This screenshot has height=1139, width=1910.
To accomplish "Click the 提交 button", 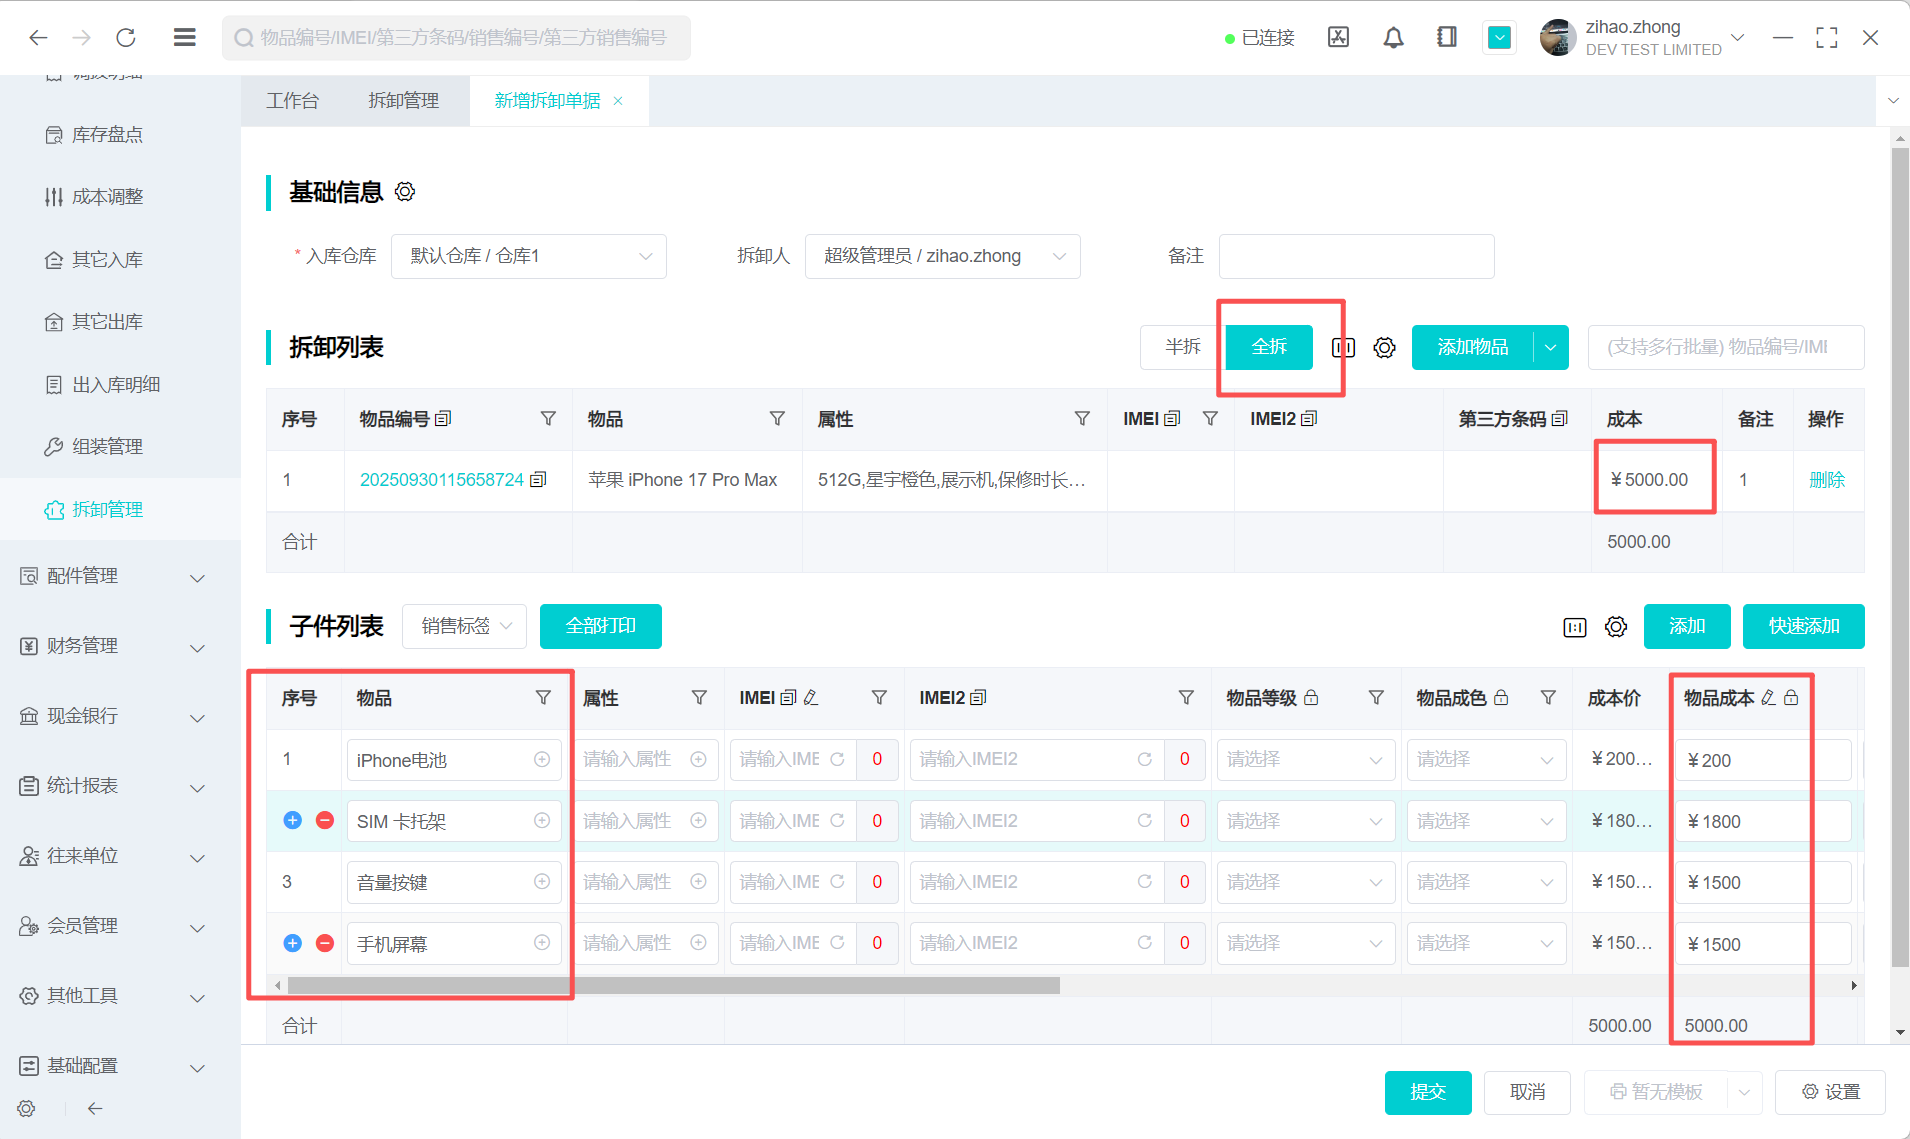I will pyautogui.click(x=1427, y=1092).
